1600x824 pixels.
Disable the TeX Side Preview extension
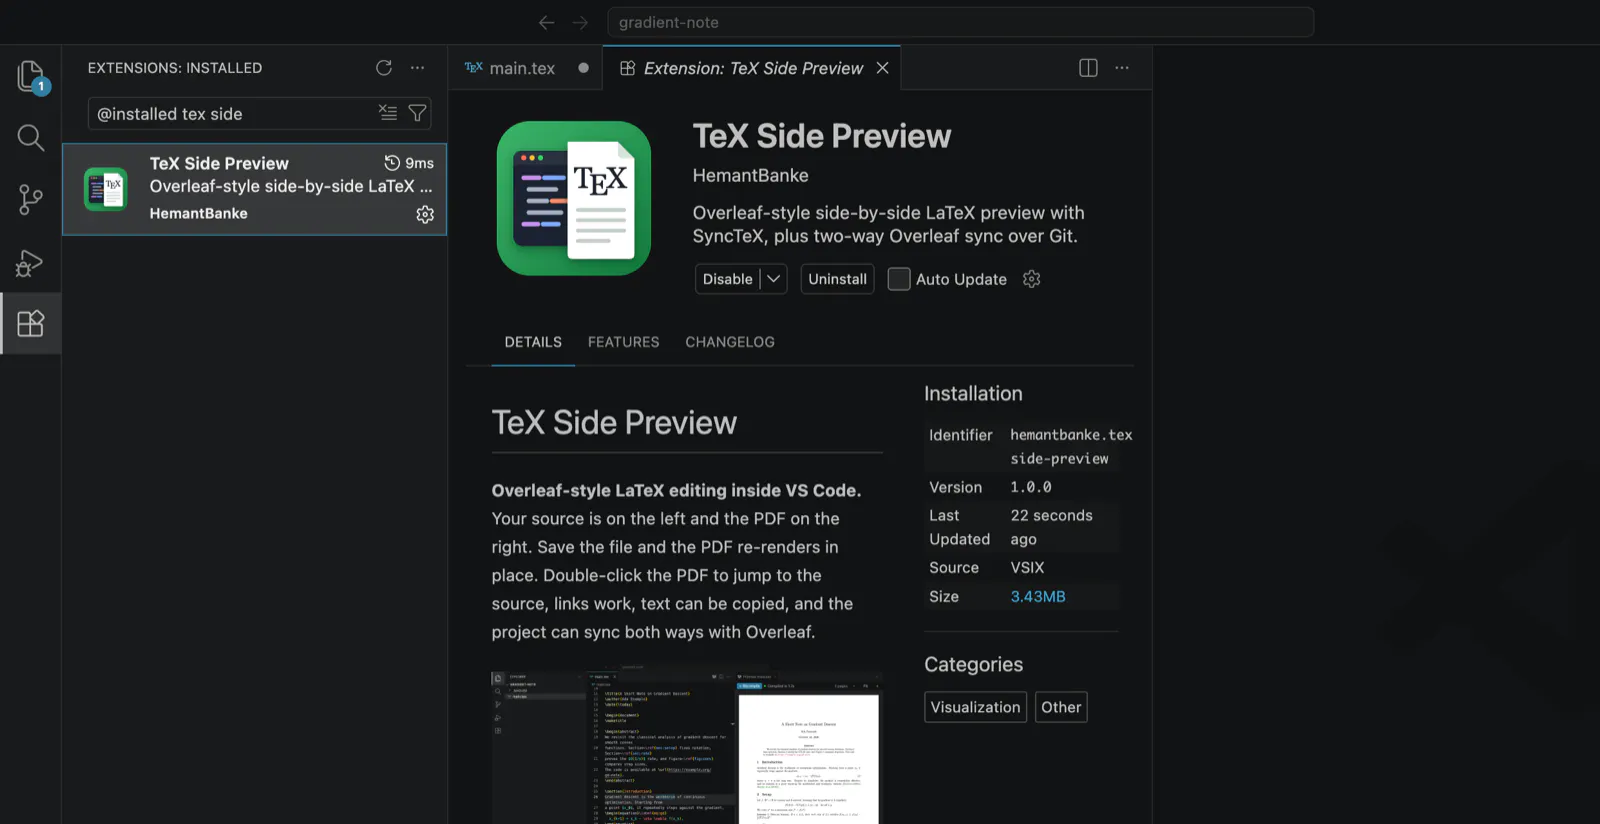coord(728,279)
